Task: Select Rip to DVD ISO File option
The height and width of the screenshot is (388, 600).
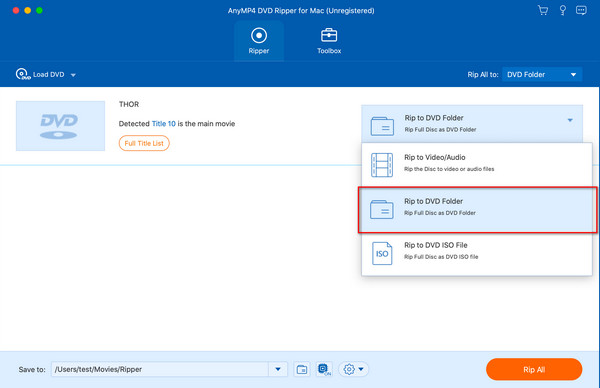Action: pos(477,253)
